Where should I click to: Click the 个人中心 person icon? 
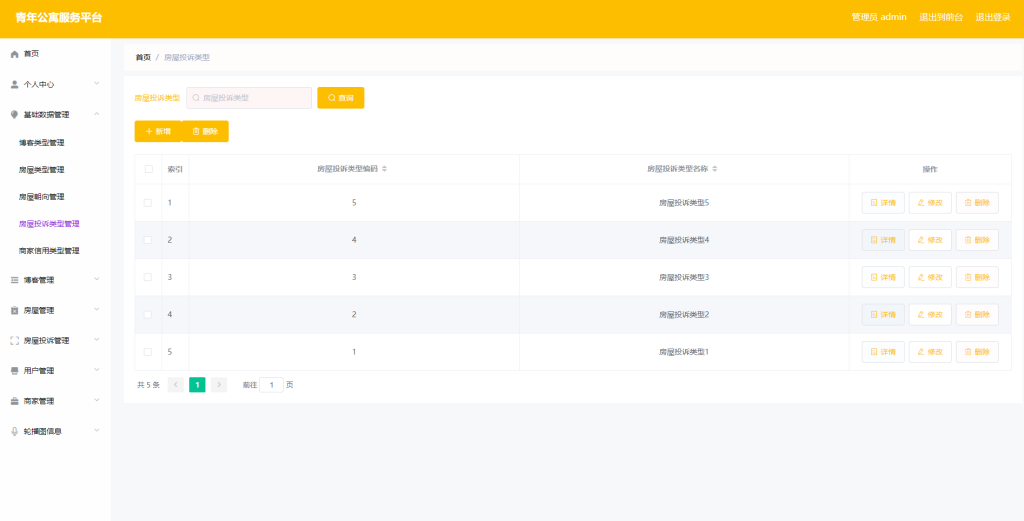[x=14, y=84]
